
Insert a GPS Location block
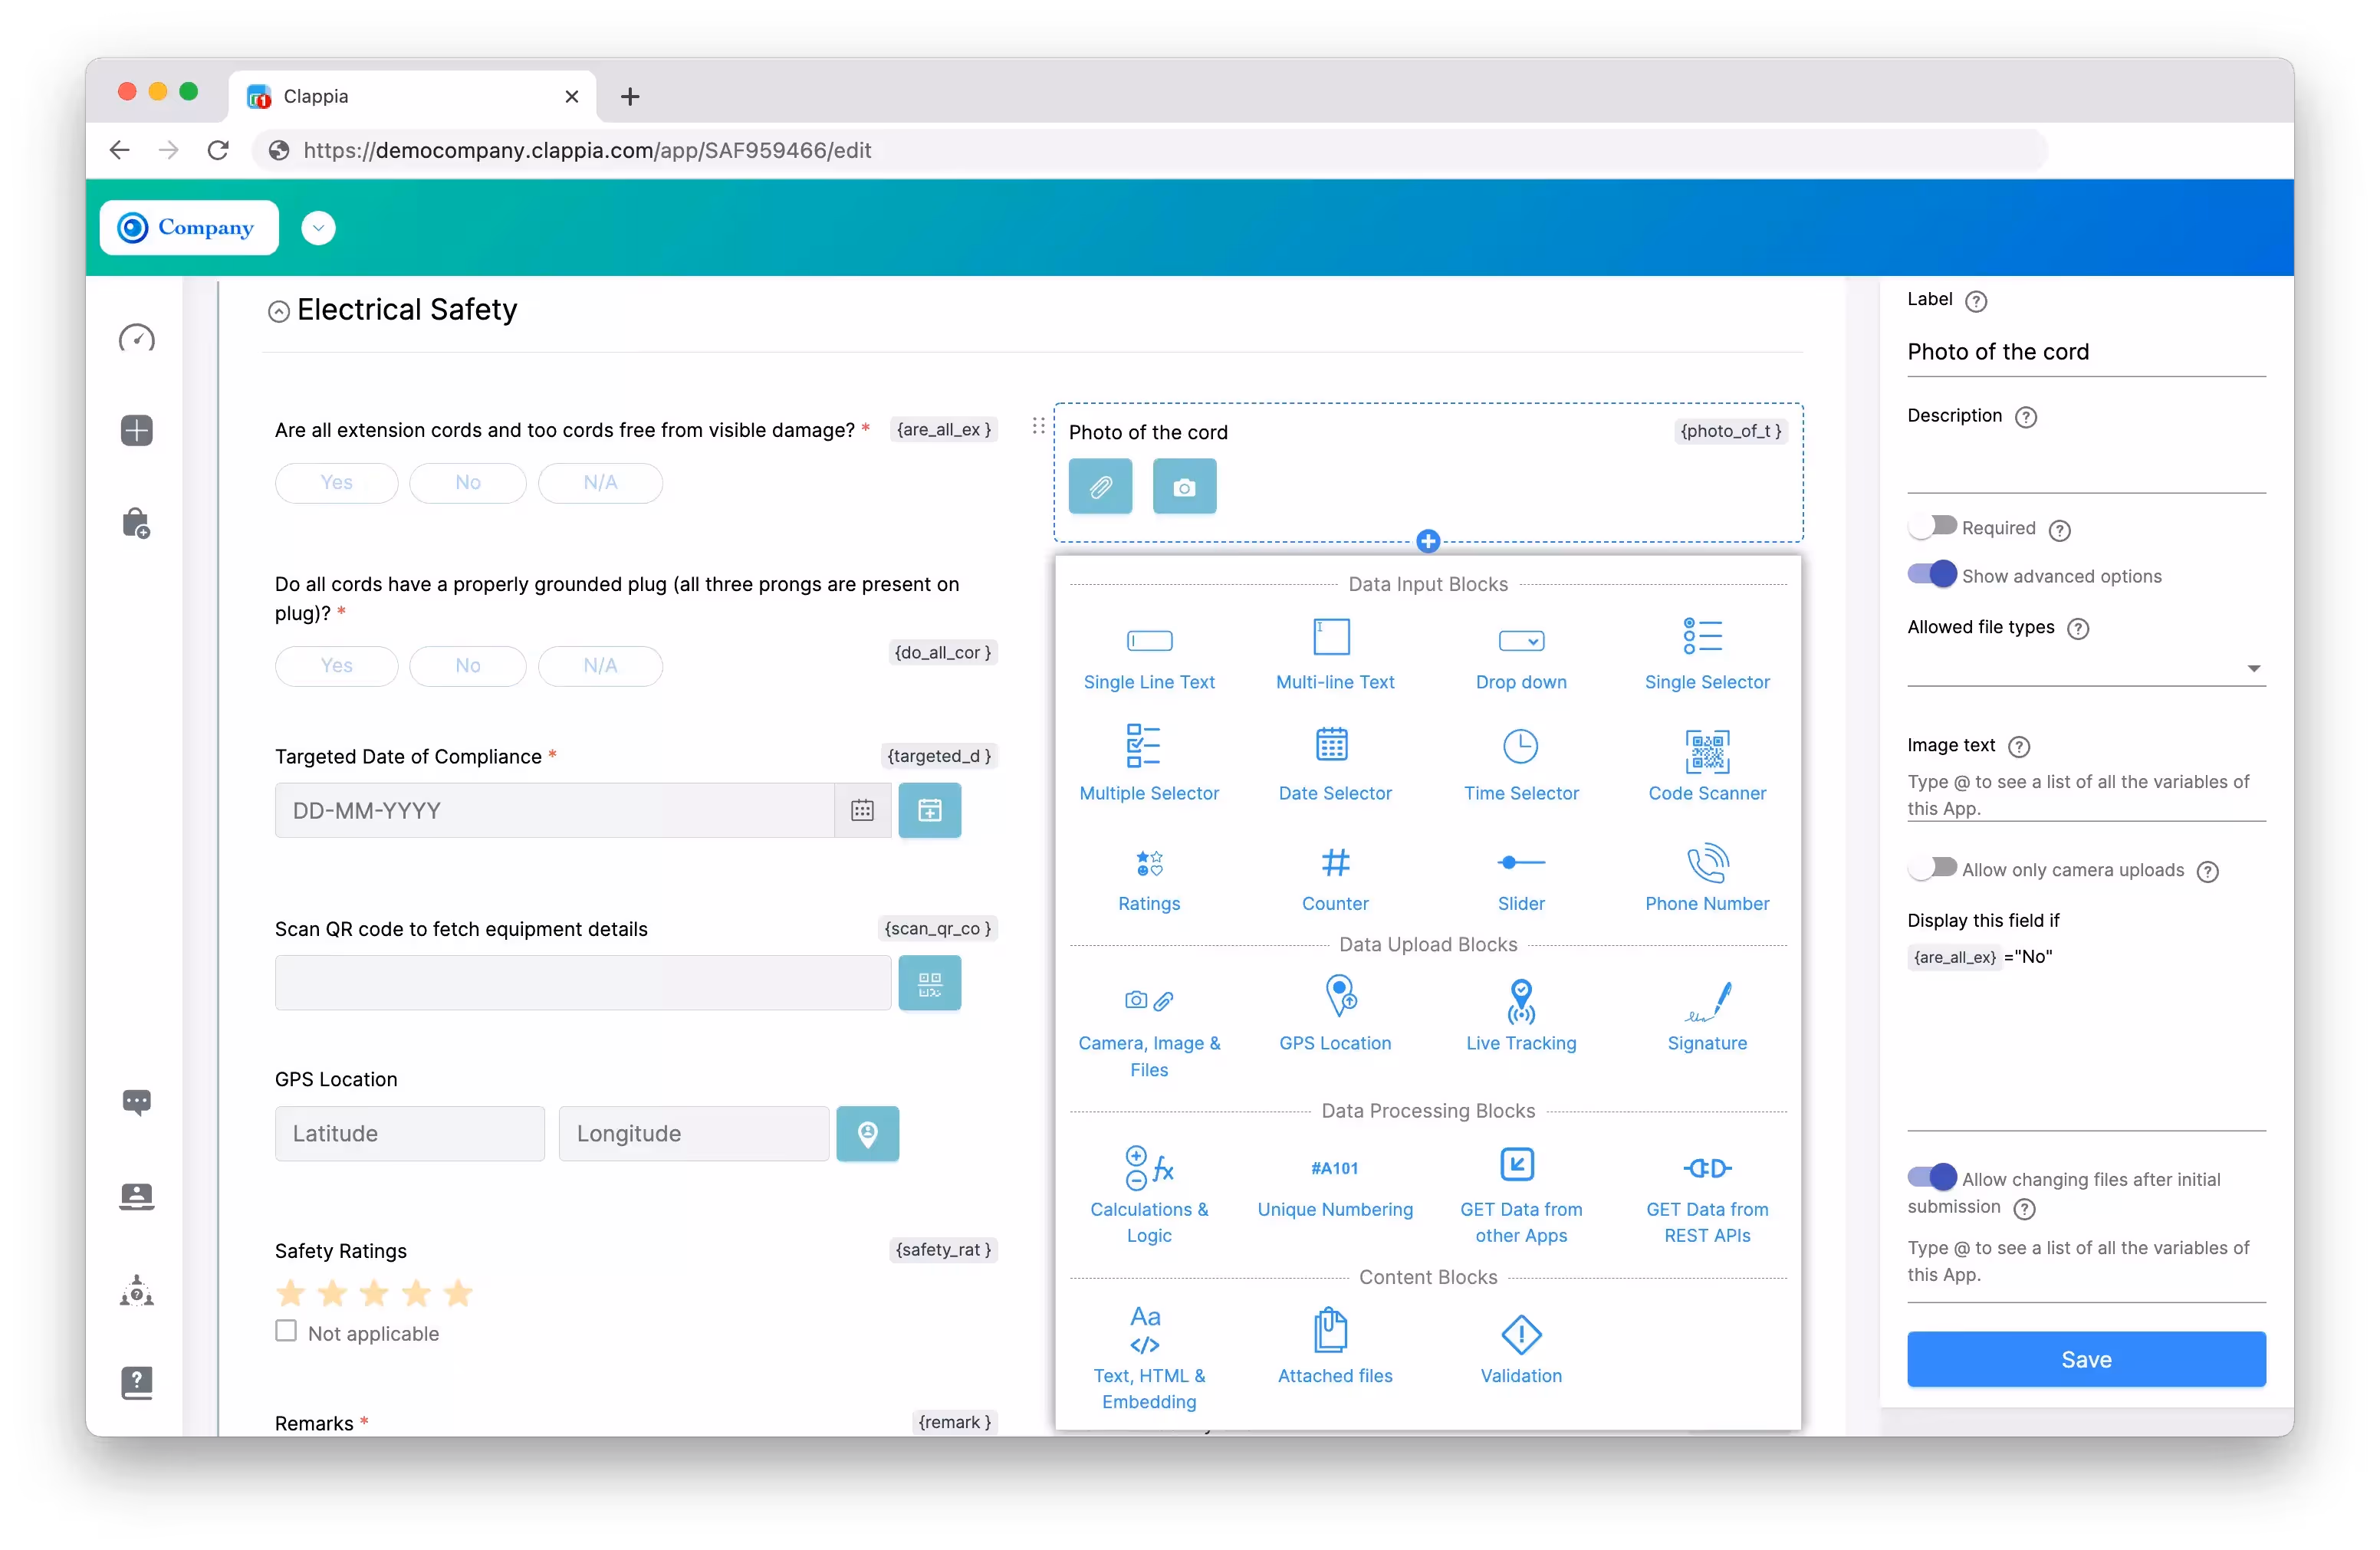pyautogui.click(x=1335, y=1016)
